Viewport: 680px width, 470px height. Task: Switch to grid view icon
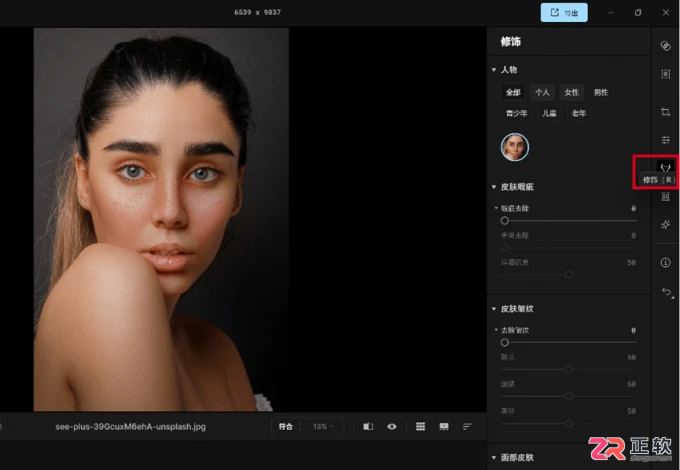(420, 427)
